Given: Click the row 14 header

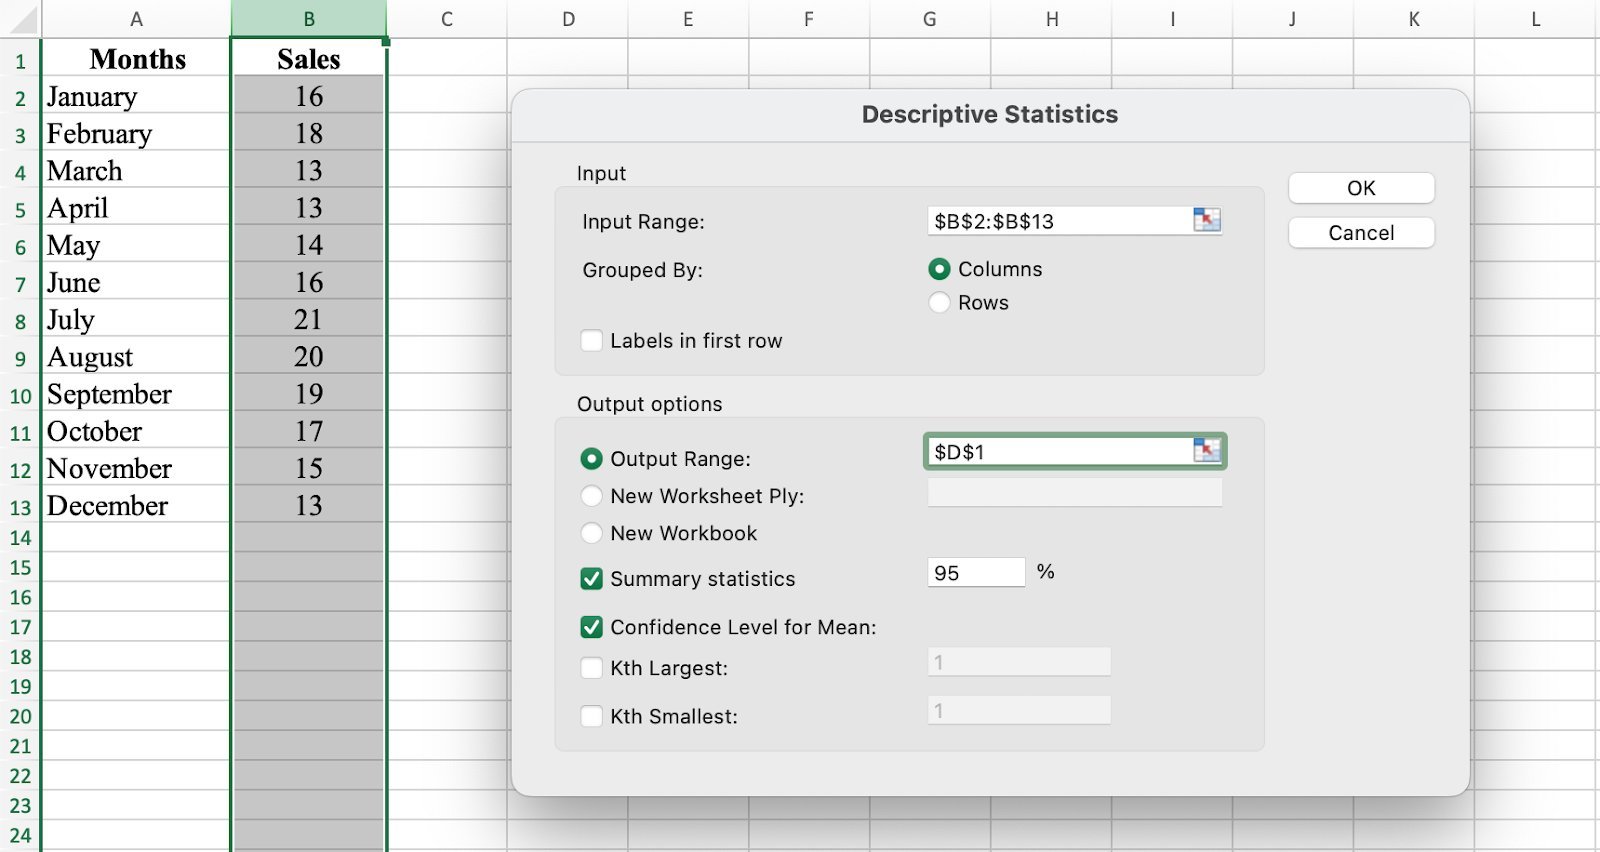Looking at the screenshot, I should 20,538.
